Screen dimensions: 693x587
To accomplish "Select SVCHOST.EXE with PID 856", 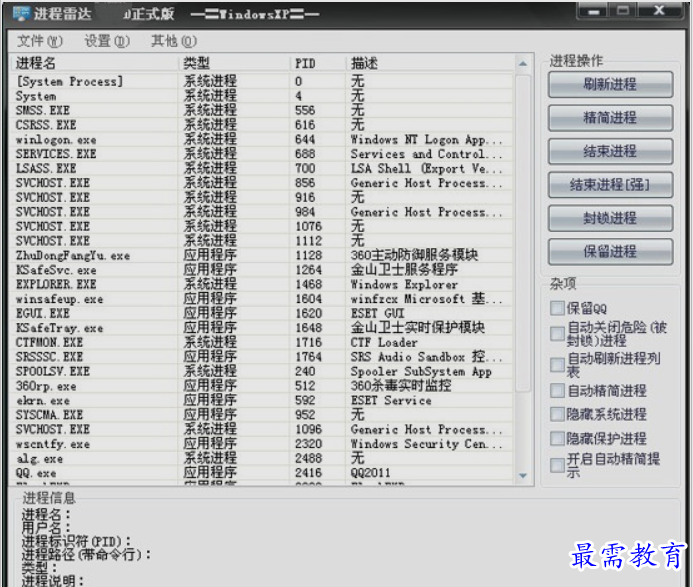I will (262, 183).
